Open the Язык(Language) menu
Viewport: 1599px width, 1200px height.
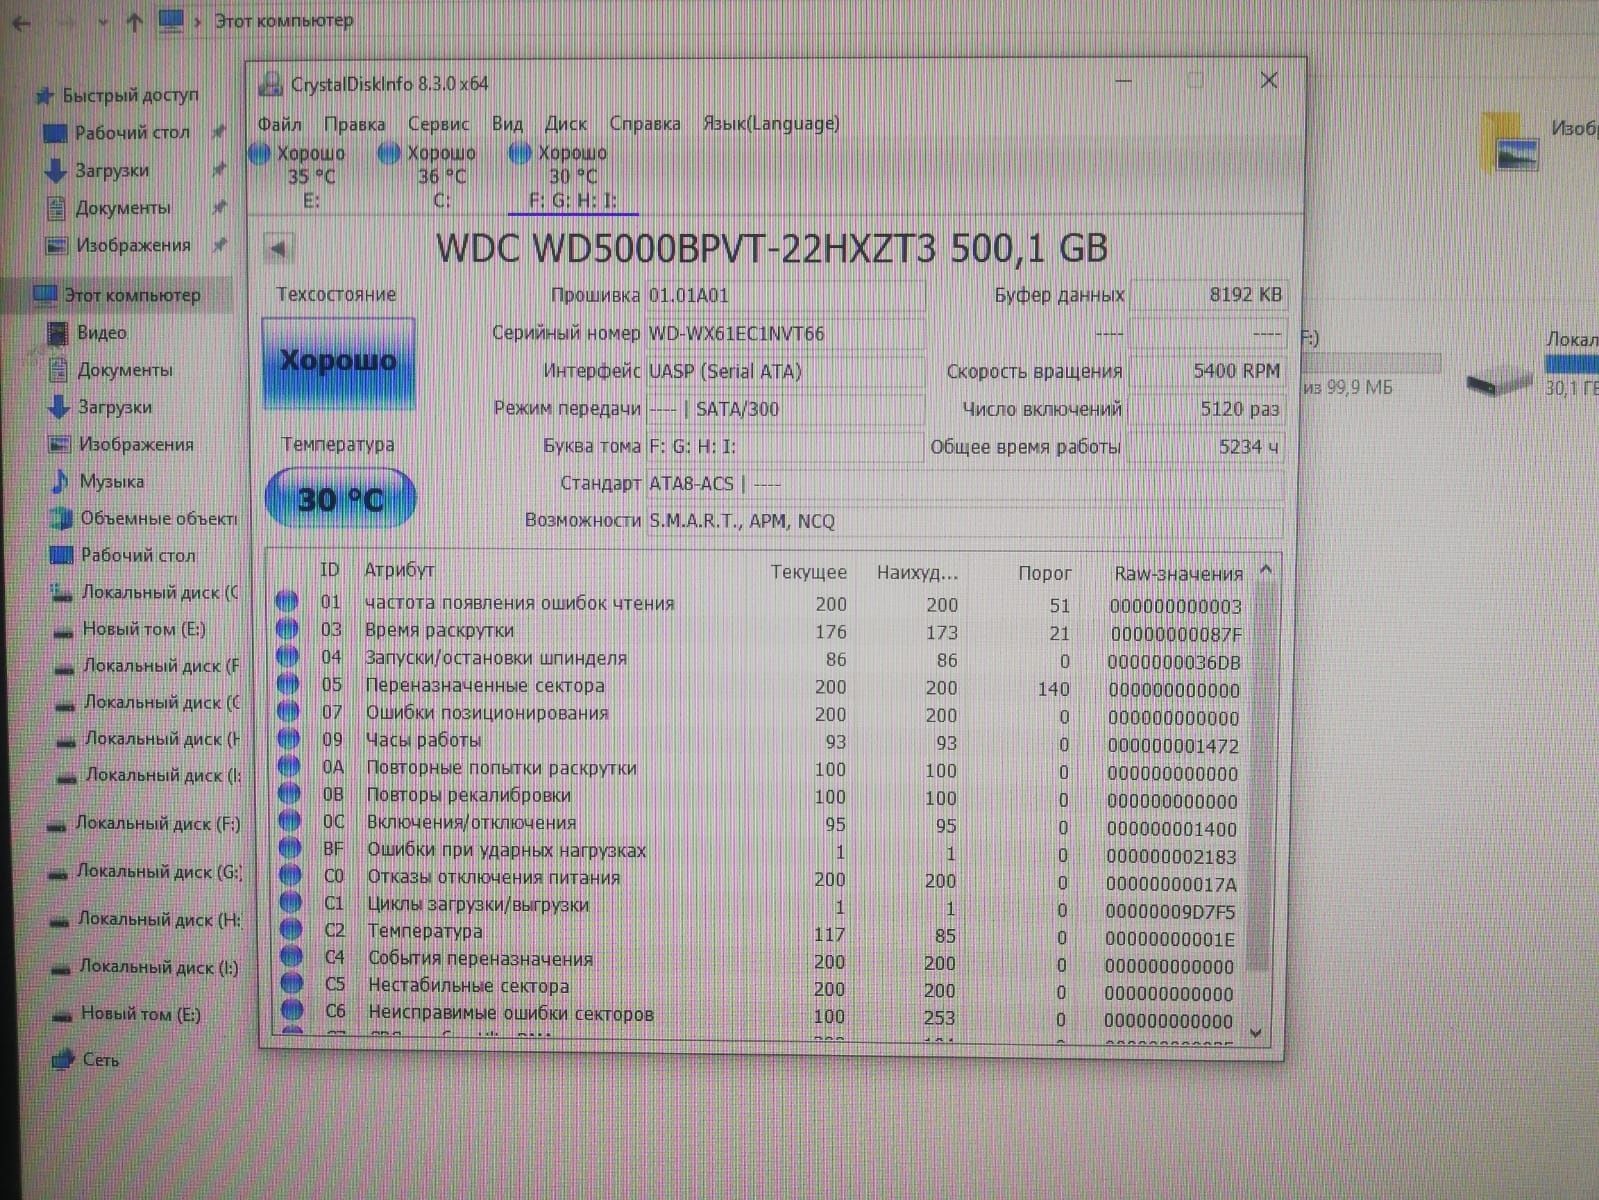[770, 123]
